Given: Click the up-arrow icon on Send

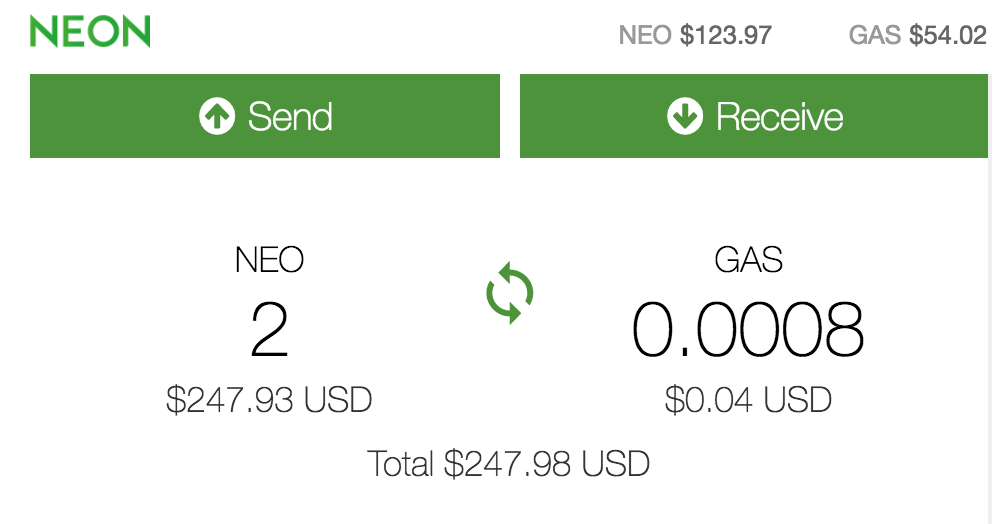Looking at the screenshot, I should 217,117.
